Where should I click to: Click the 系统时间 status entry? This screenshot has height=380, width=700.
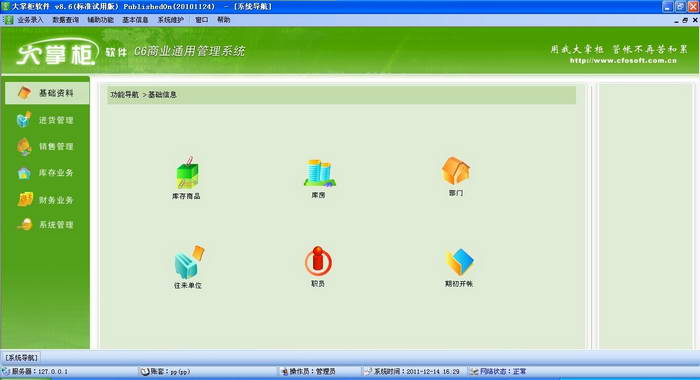click(412, 372)
